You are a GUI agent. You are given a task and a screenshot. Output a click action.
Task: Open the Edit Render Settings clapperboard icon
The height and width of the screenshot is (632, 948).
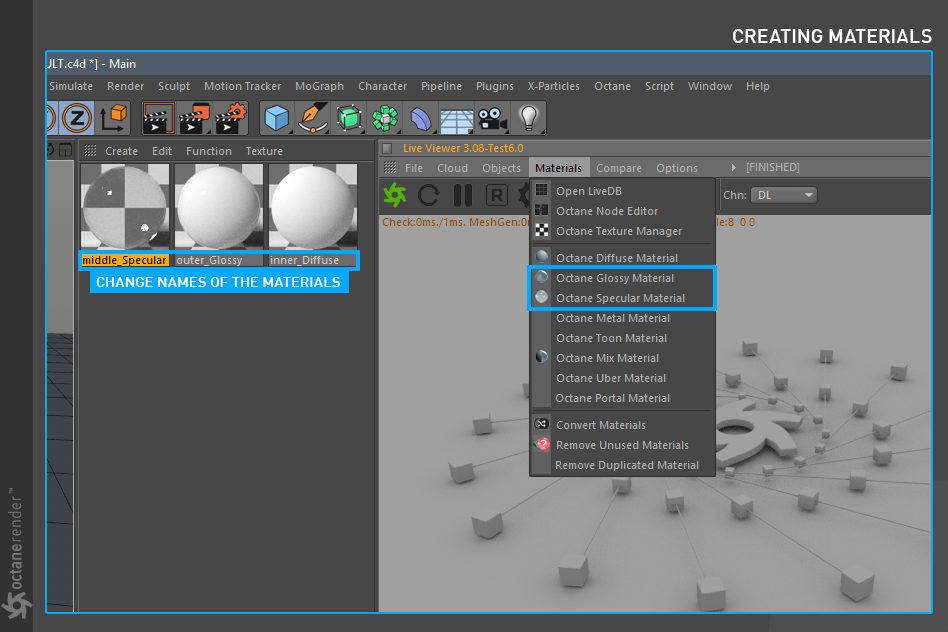click(230, 119)
